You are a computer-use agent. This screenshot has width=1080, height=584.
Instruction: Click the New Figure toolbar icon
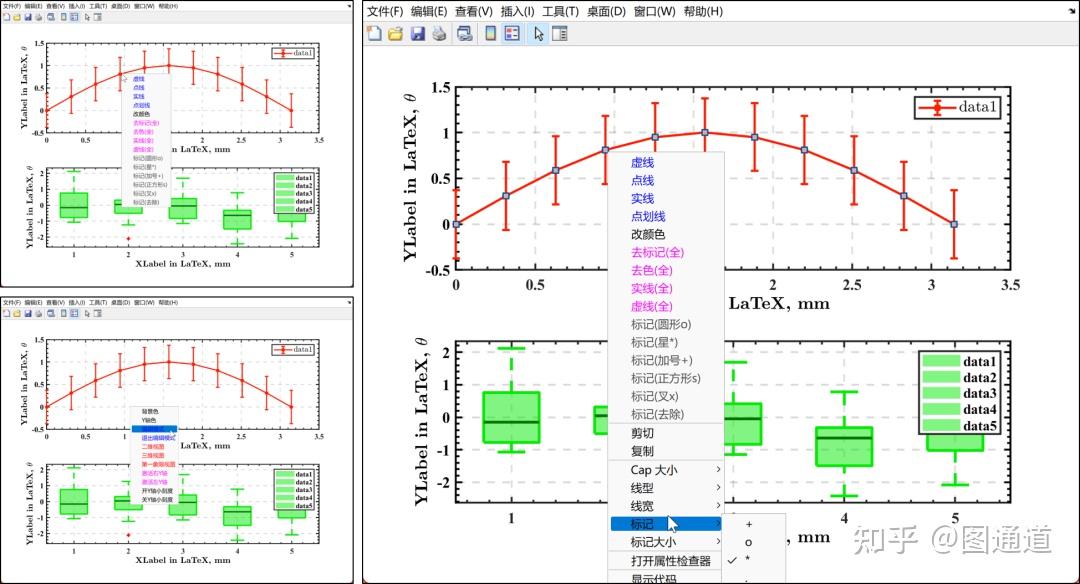(x=376, y=33)
